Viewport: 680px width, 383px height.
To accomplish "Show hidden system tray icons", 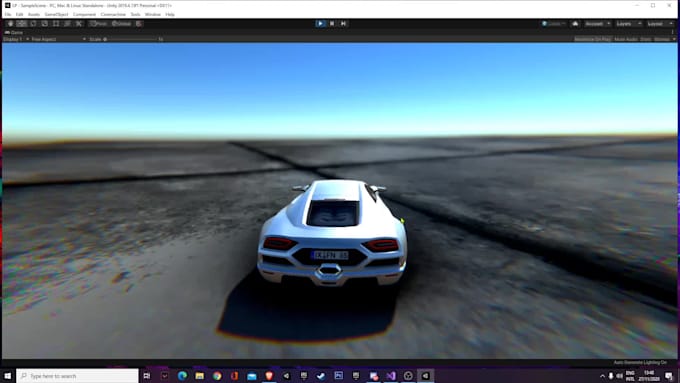I will (x=602, y=376).
